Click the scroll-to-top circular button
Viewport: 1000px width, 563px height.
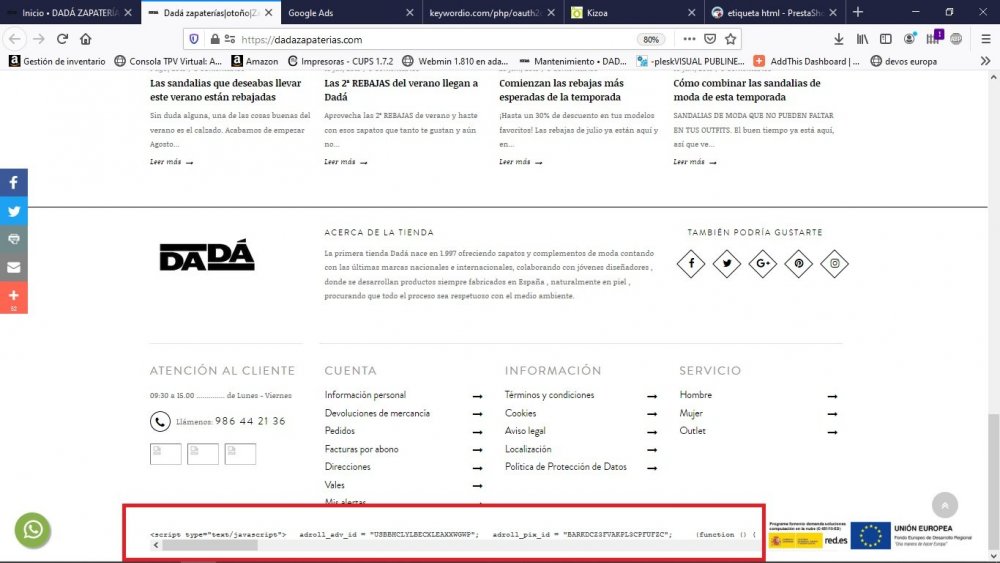[x=945, y=505]
